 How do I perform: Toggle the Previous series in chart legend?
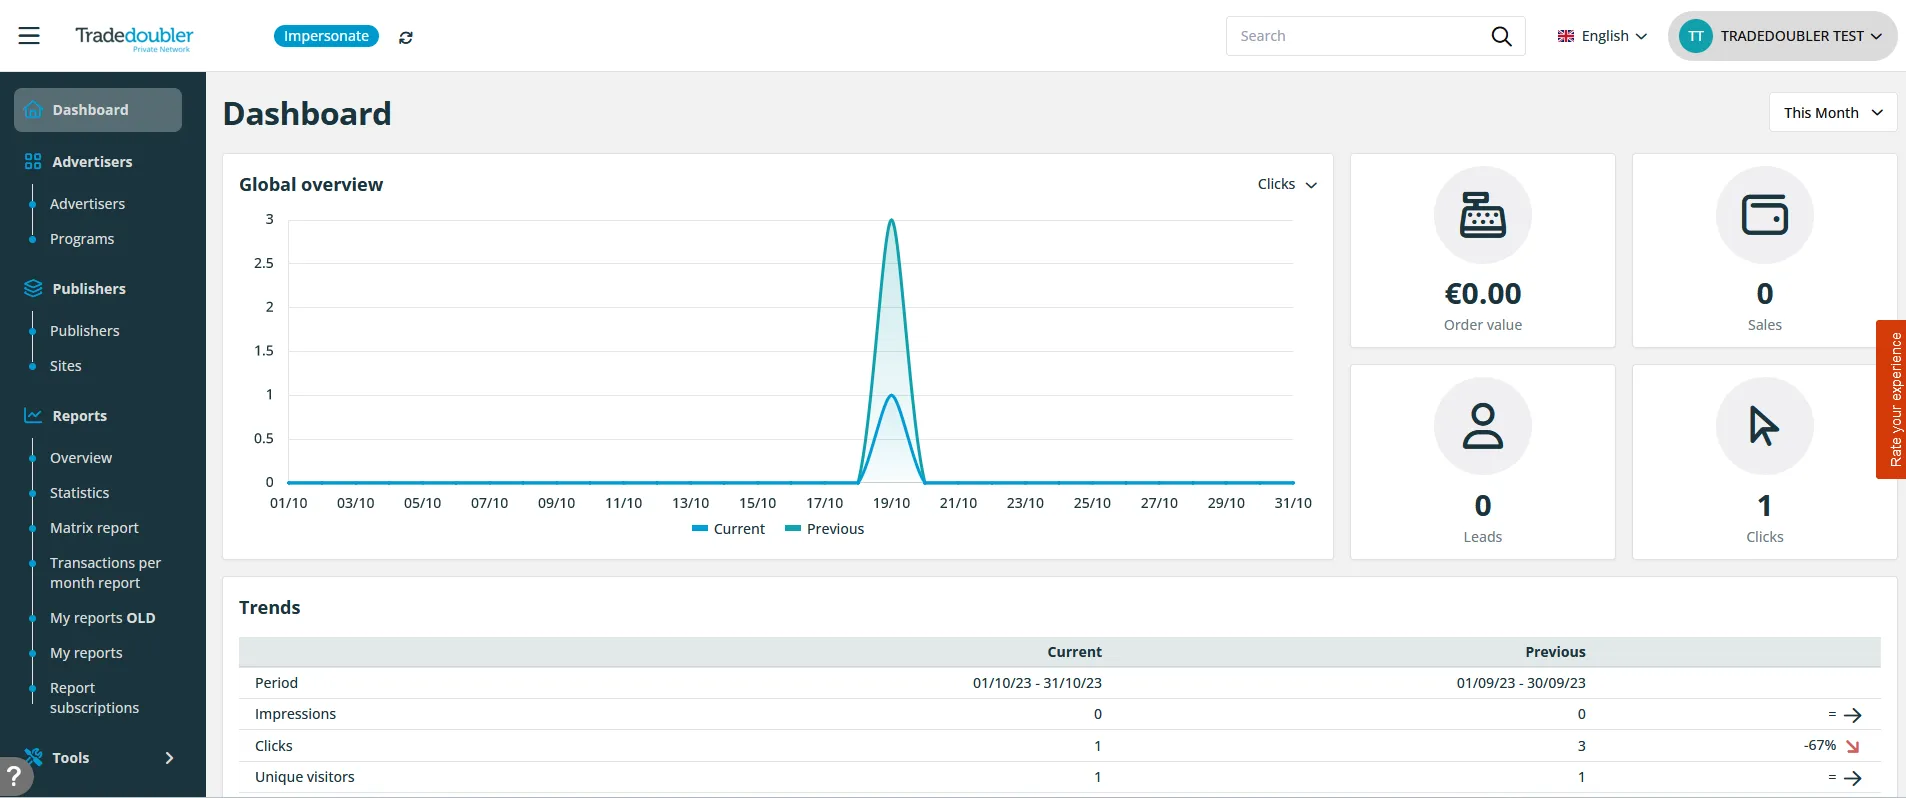pyautogui.click(x=825, y=529)
